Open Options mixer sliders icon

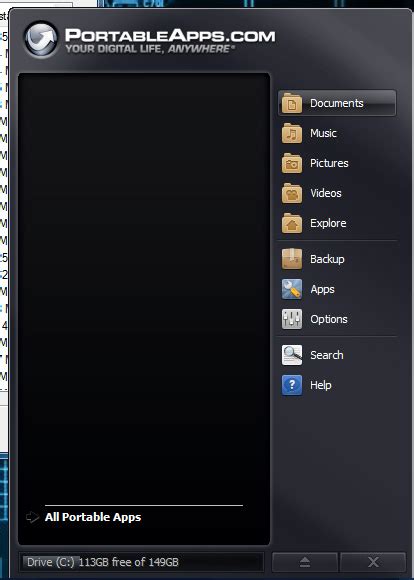pos(292,319)
